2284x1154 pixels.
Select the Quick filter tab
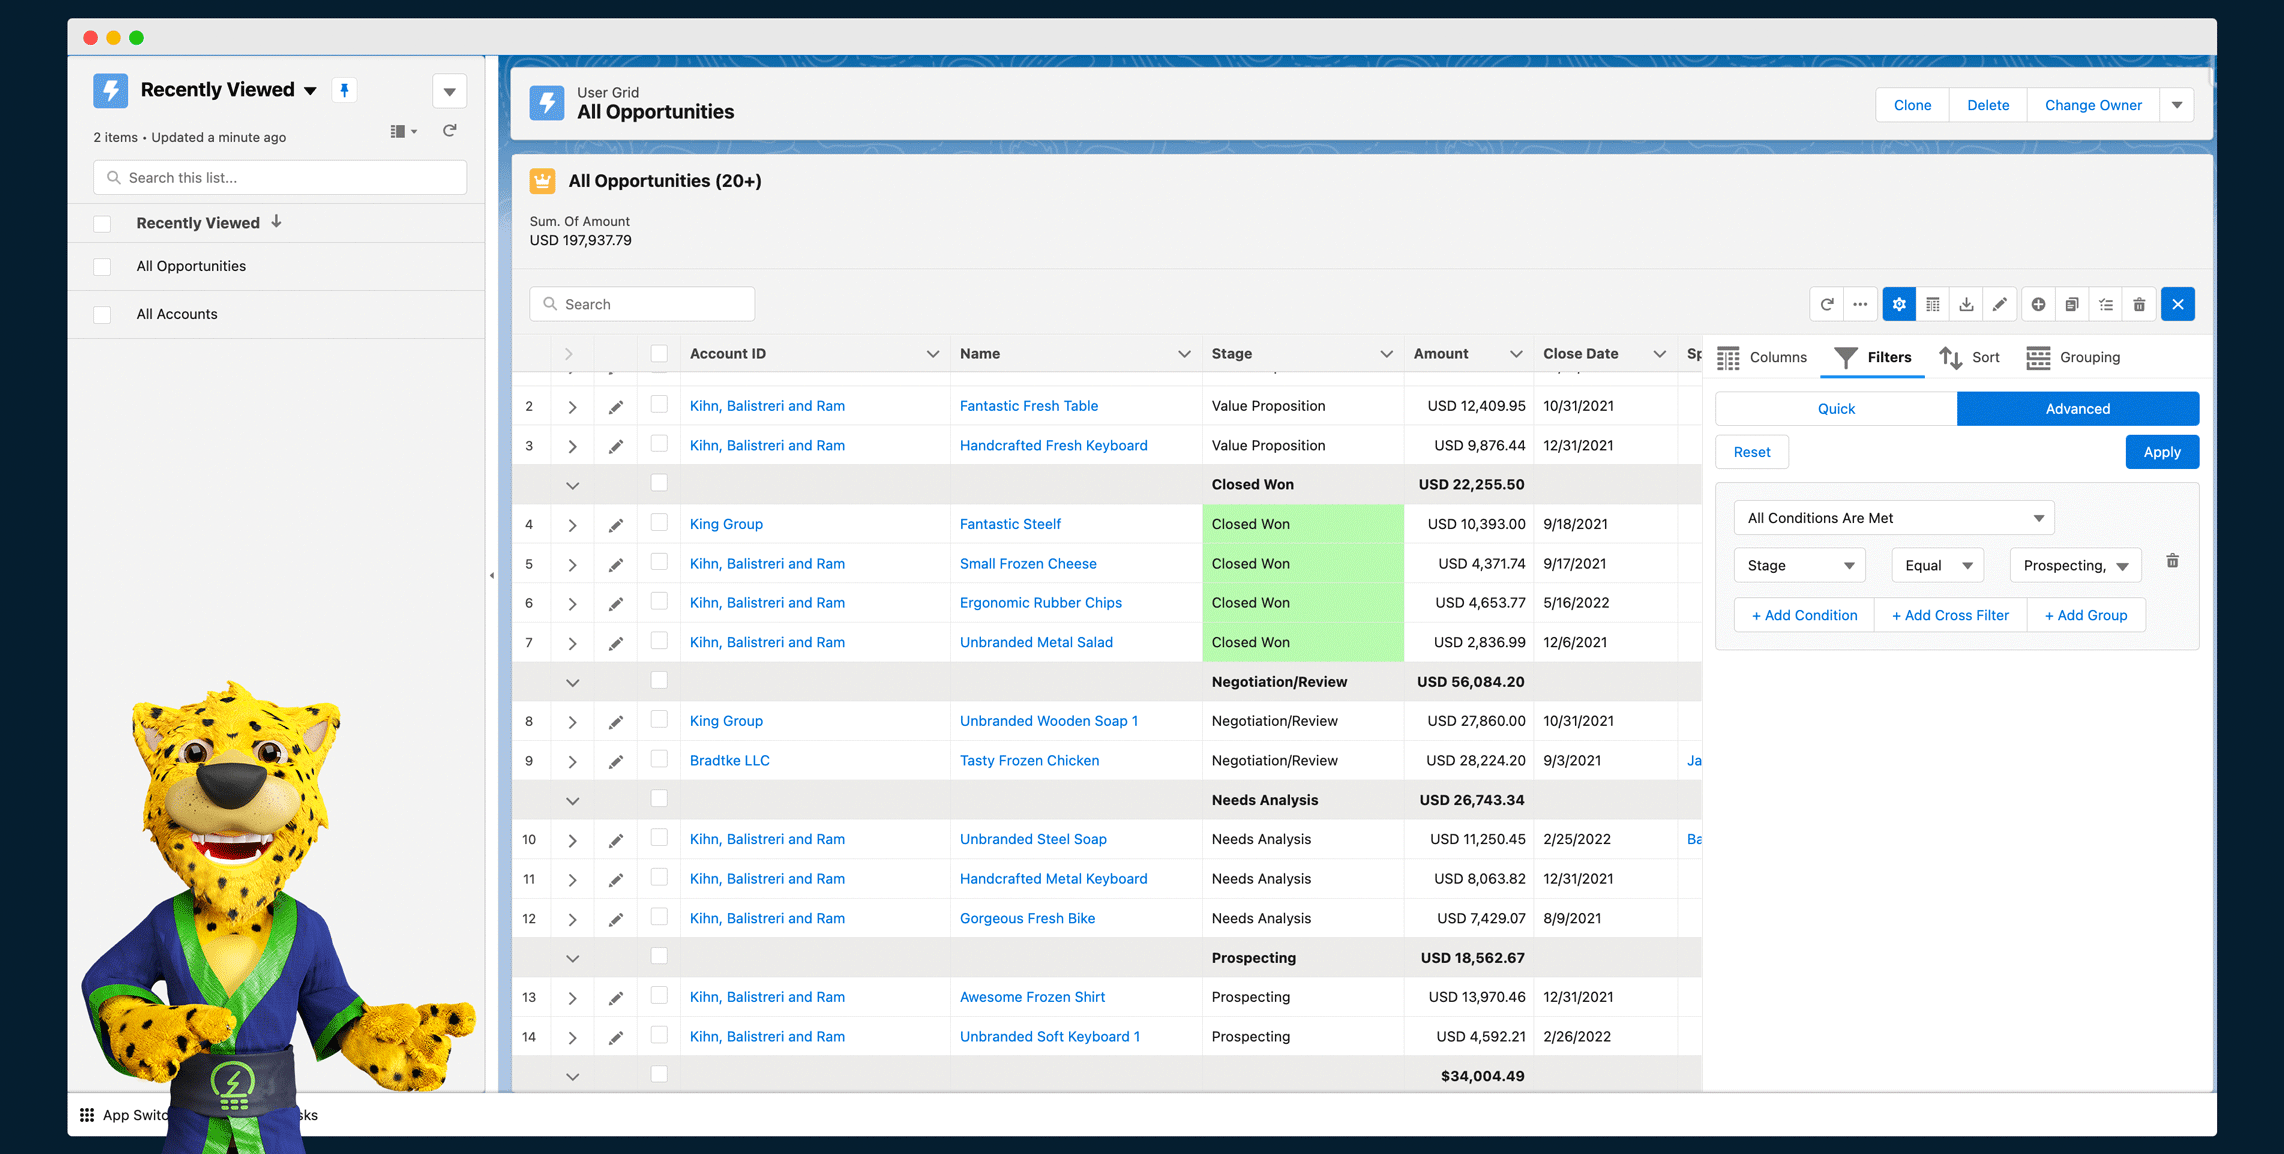1836,408
